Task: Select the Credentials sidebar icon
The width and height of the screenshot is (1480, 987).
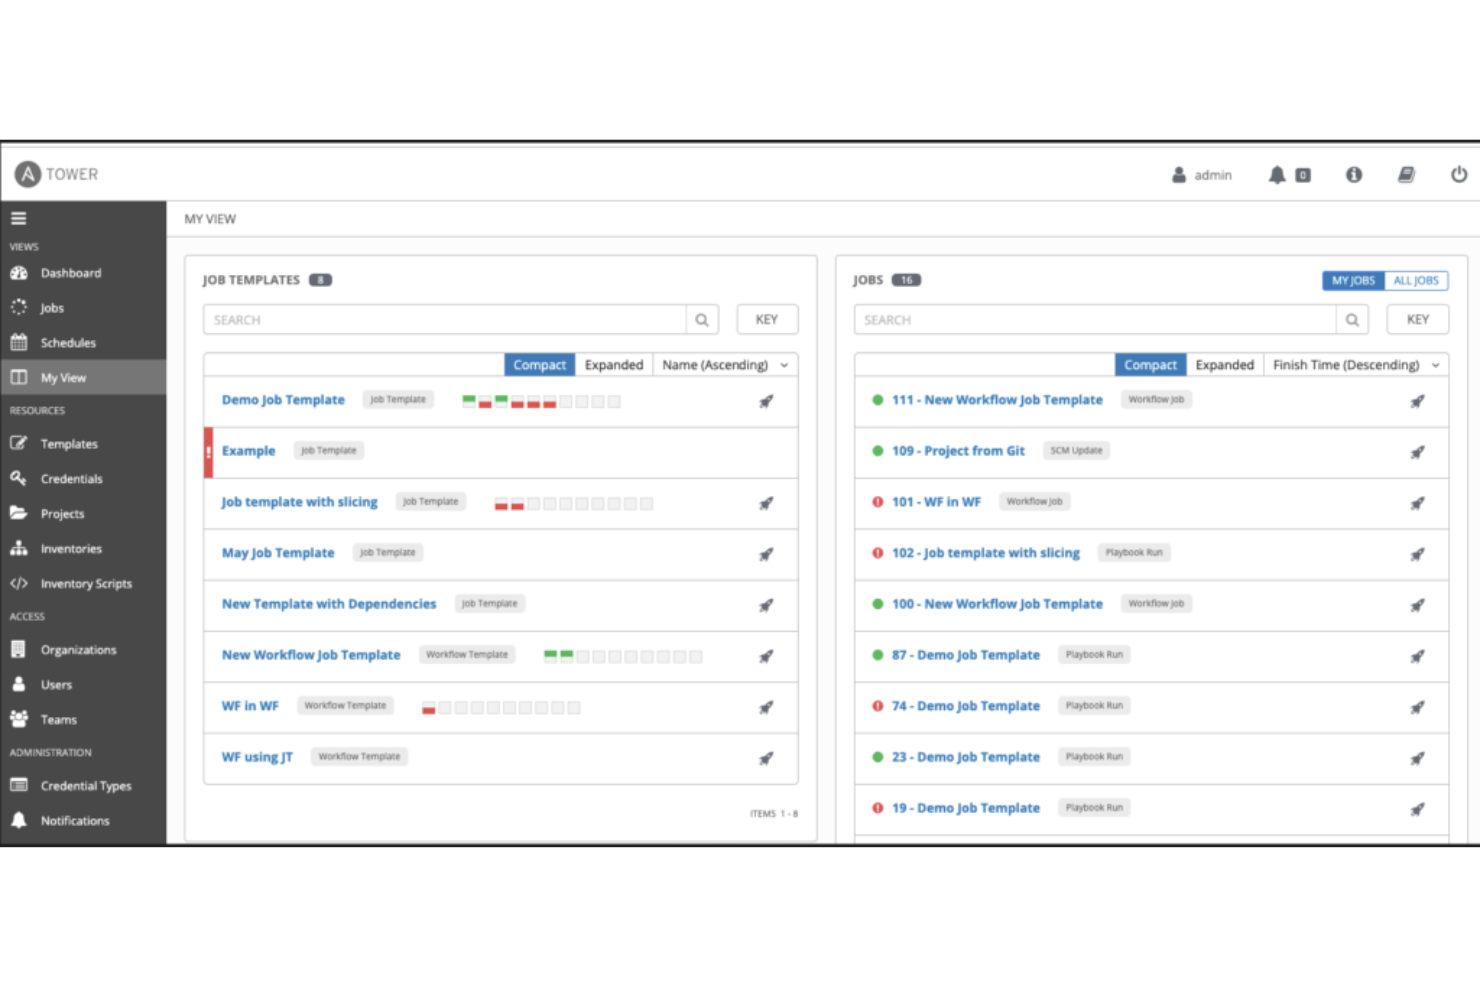Action: click(x=19, y=478)
